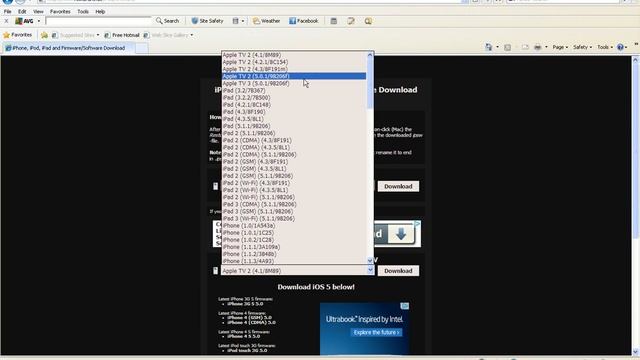Select iPad (3.2/7B367) option
The image size is (640, 360).
point(294,90)
